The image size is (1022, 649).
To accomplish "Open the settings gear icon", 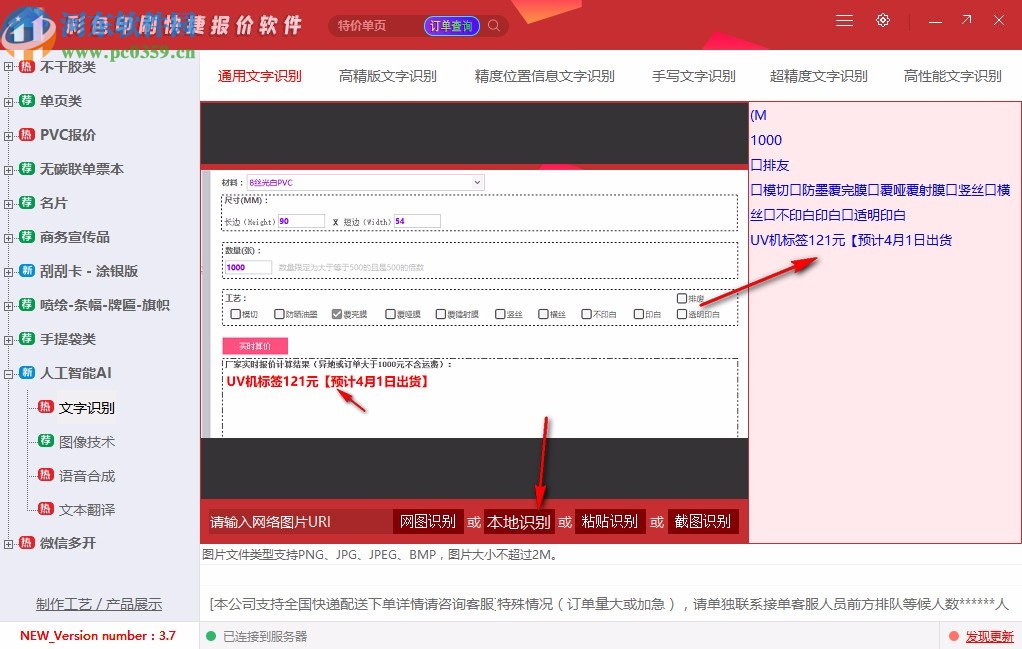I will 882,19.
